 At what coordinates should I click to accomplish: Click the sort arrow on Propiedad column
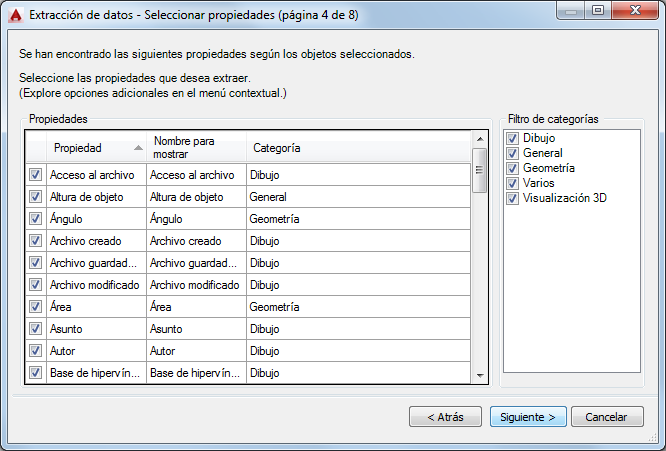point(138,148)
